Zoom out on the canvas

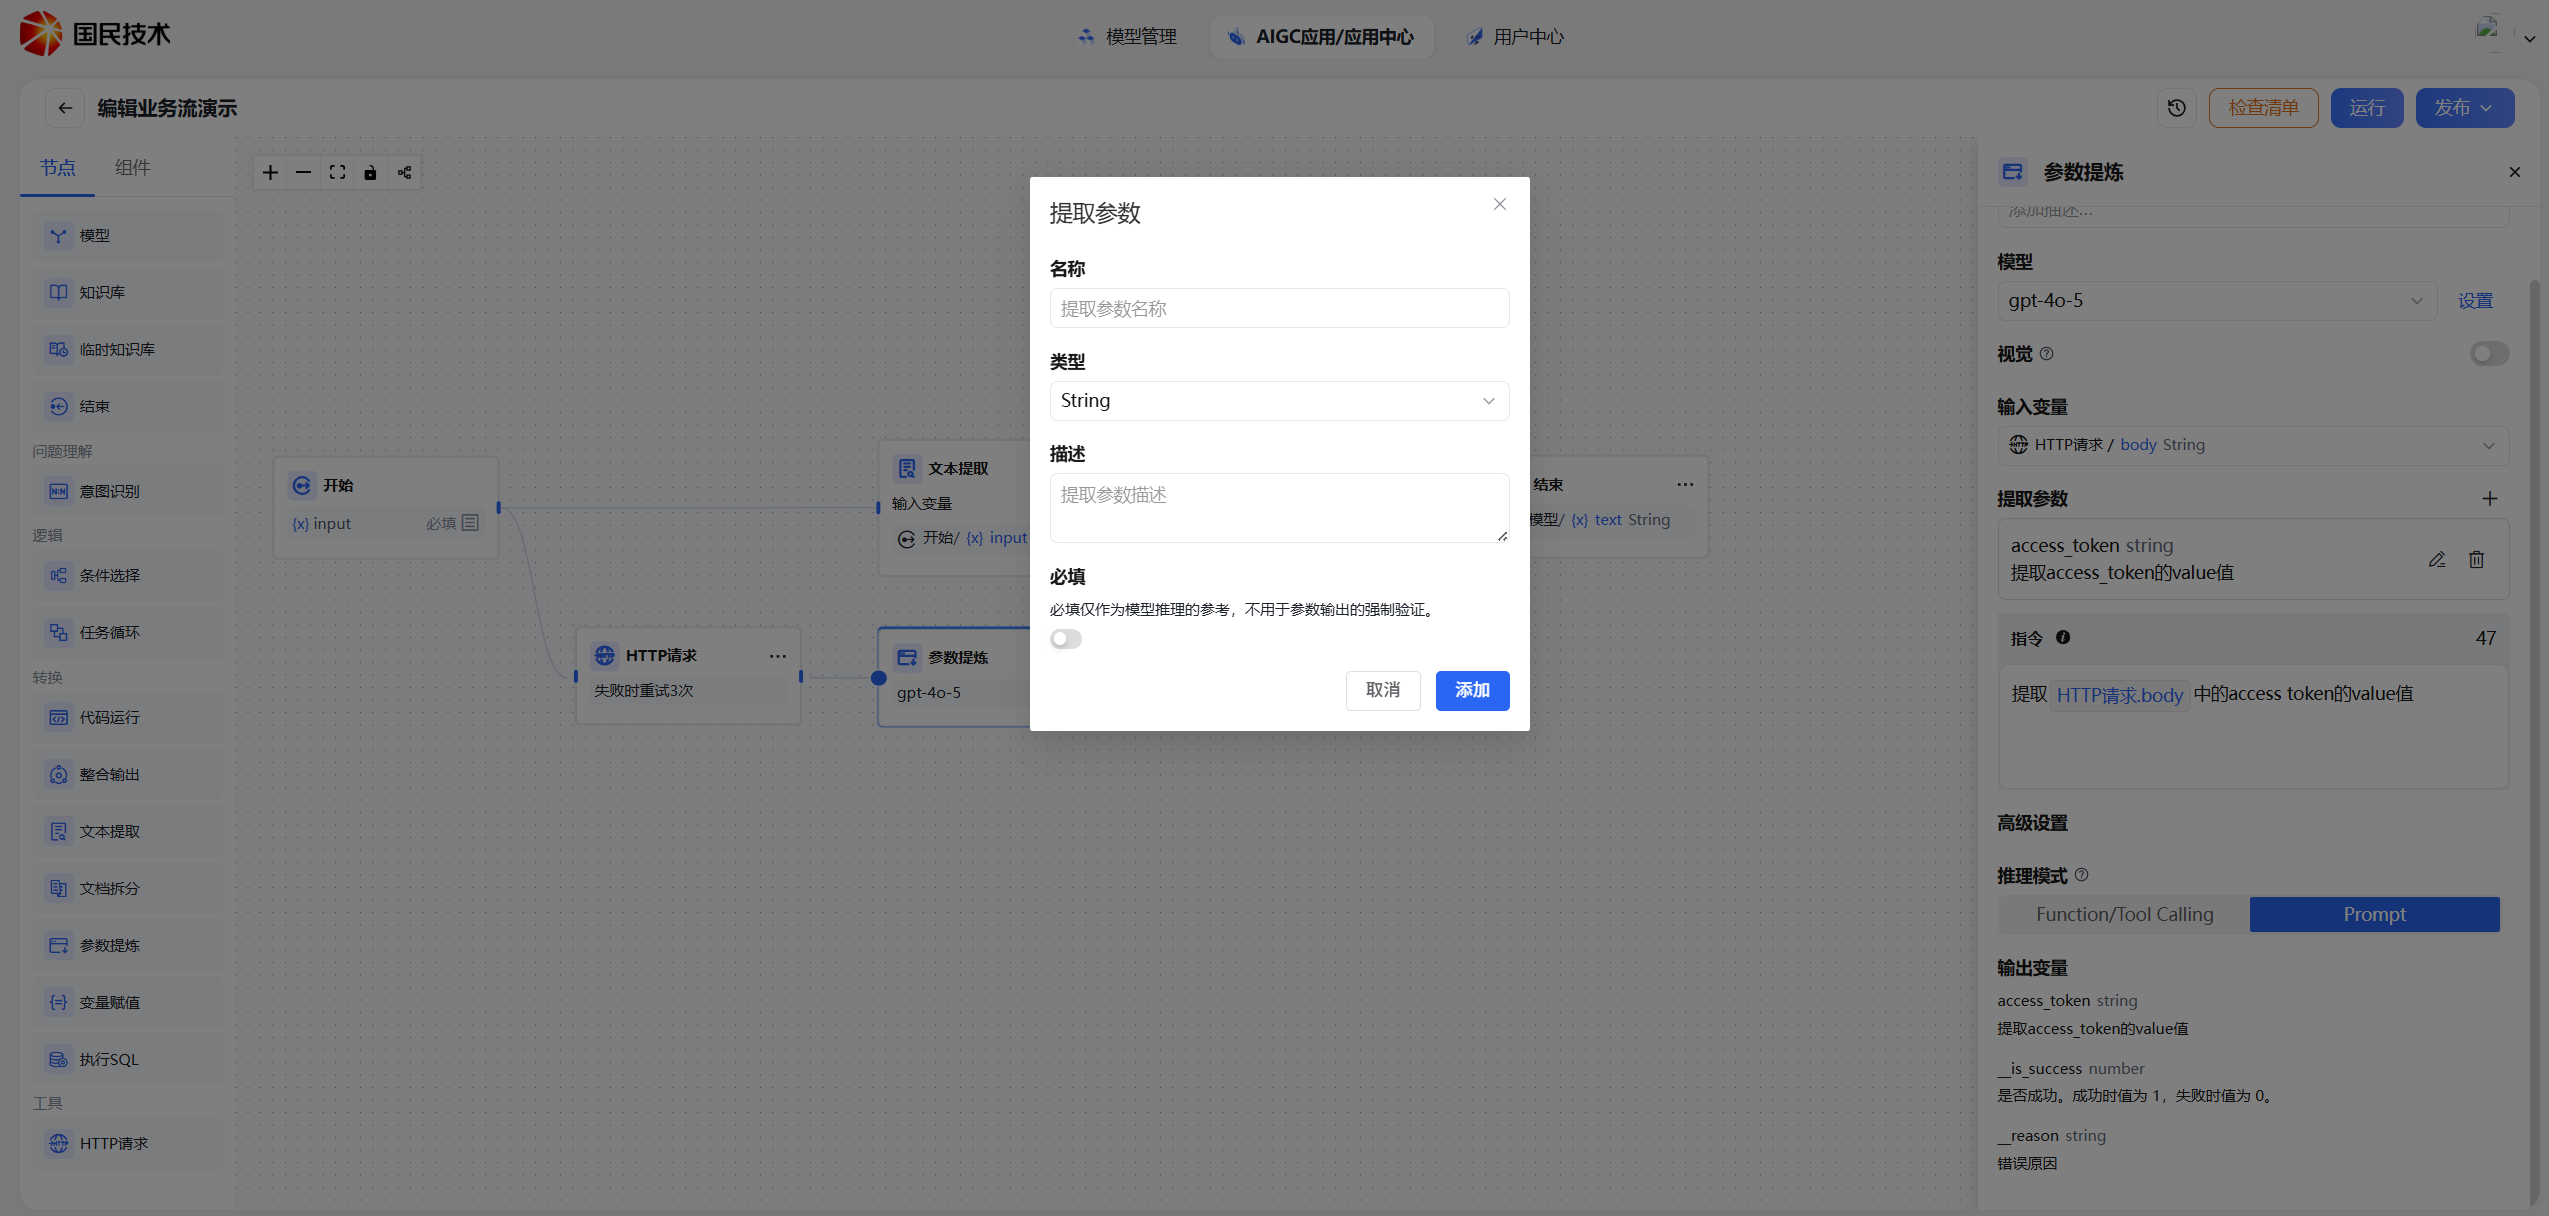[x=303, y=172]
